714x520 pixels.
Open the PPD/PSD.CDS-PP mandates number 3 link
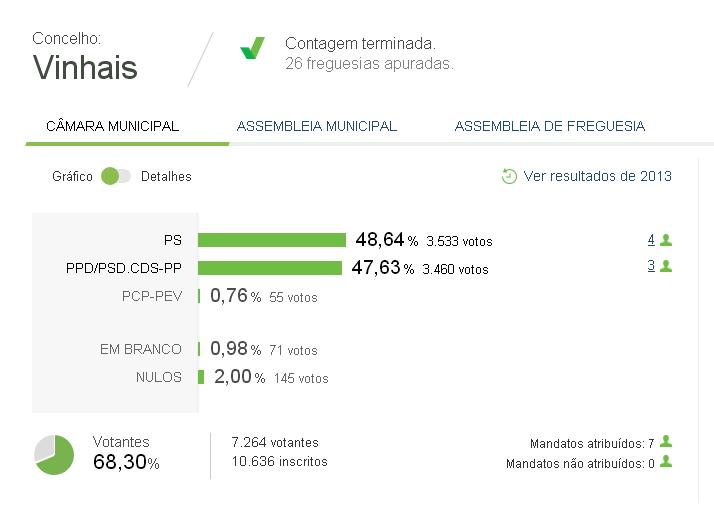pos(651,266)
